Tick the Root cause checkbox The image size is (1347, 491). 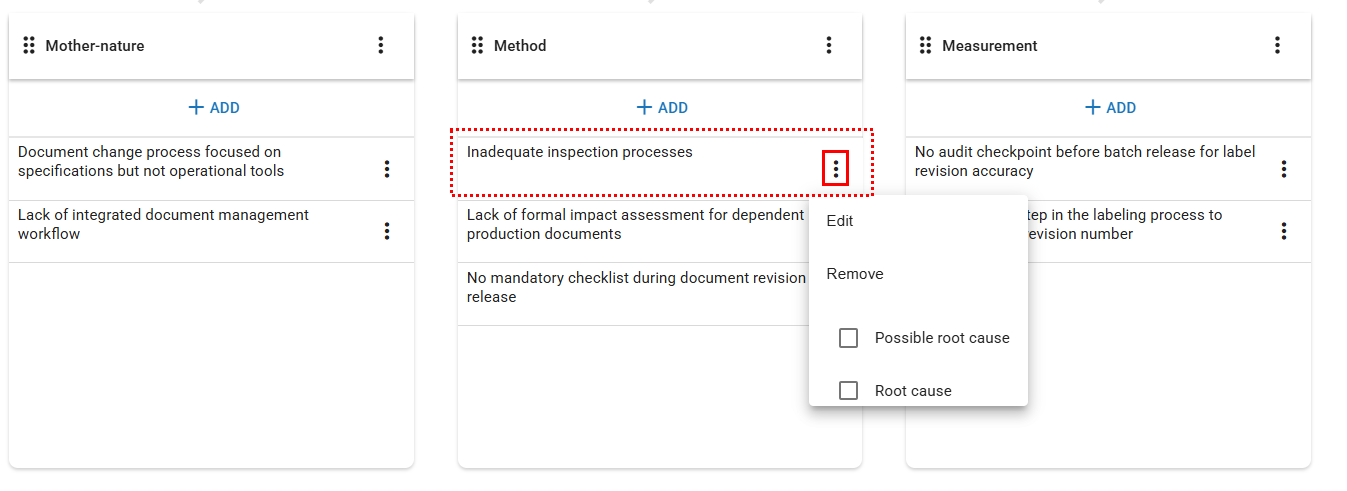tap(849, 391)
